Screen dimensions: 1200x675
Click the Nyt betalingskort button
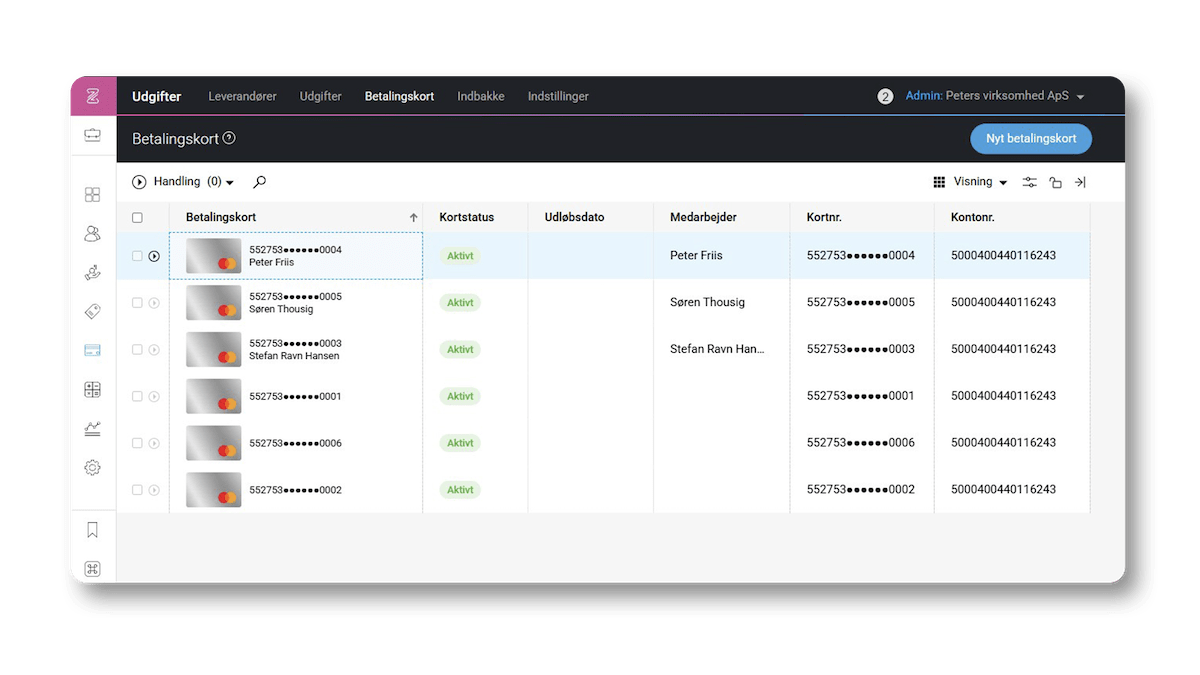[1030, 139]
